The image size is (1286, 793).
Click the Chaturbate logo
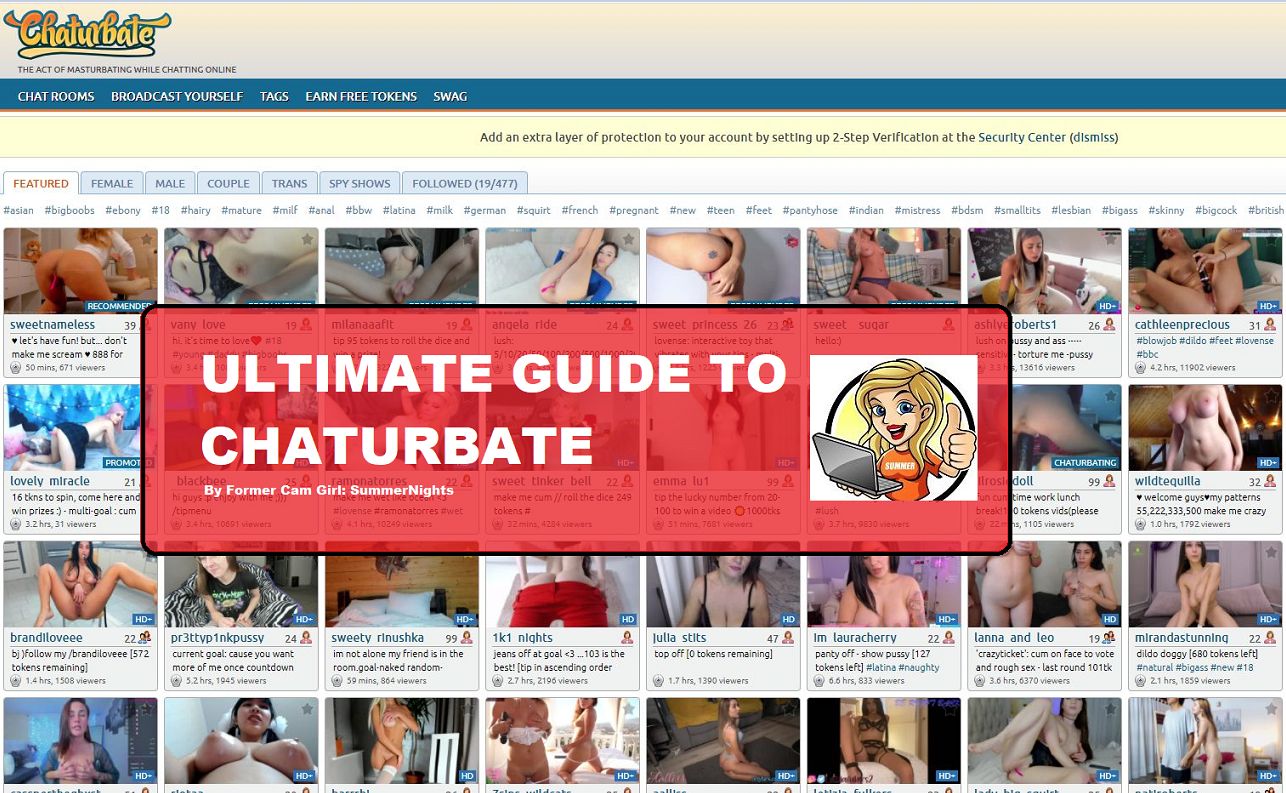87,35
